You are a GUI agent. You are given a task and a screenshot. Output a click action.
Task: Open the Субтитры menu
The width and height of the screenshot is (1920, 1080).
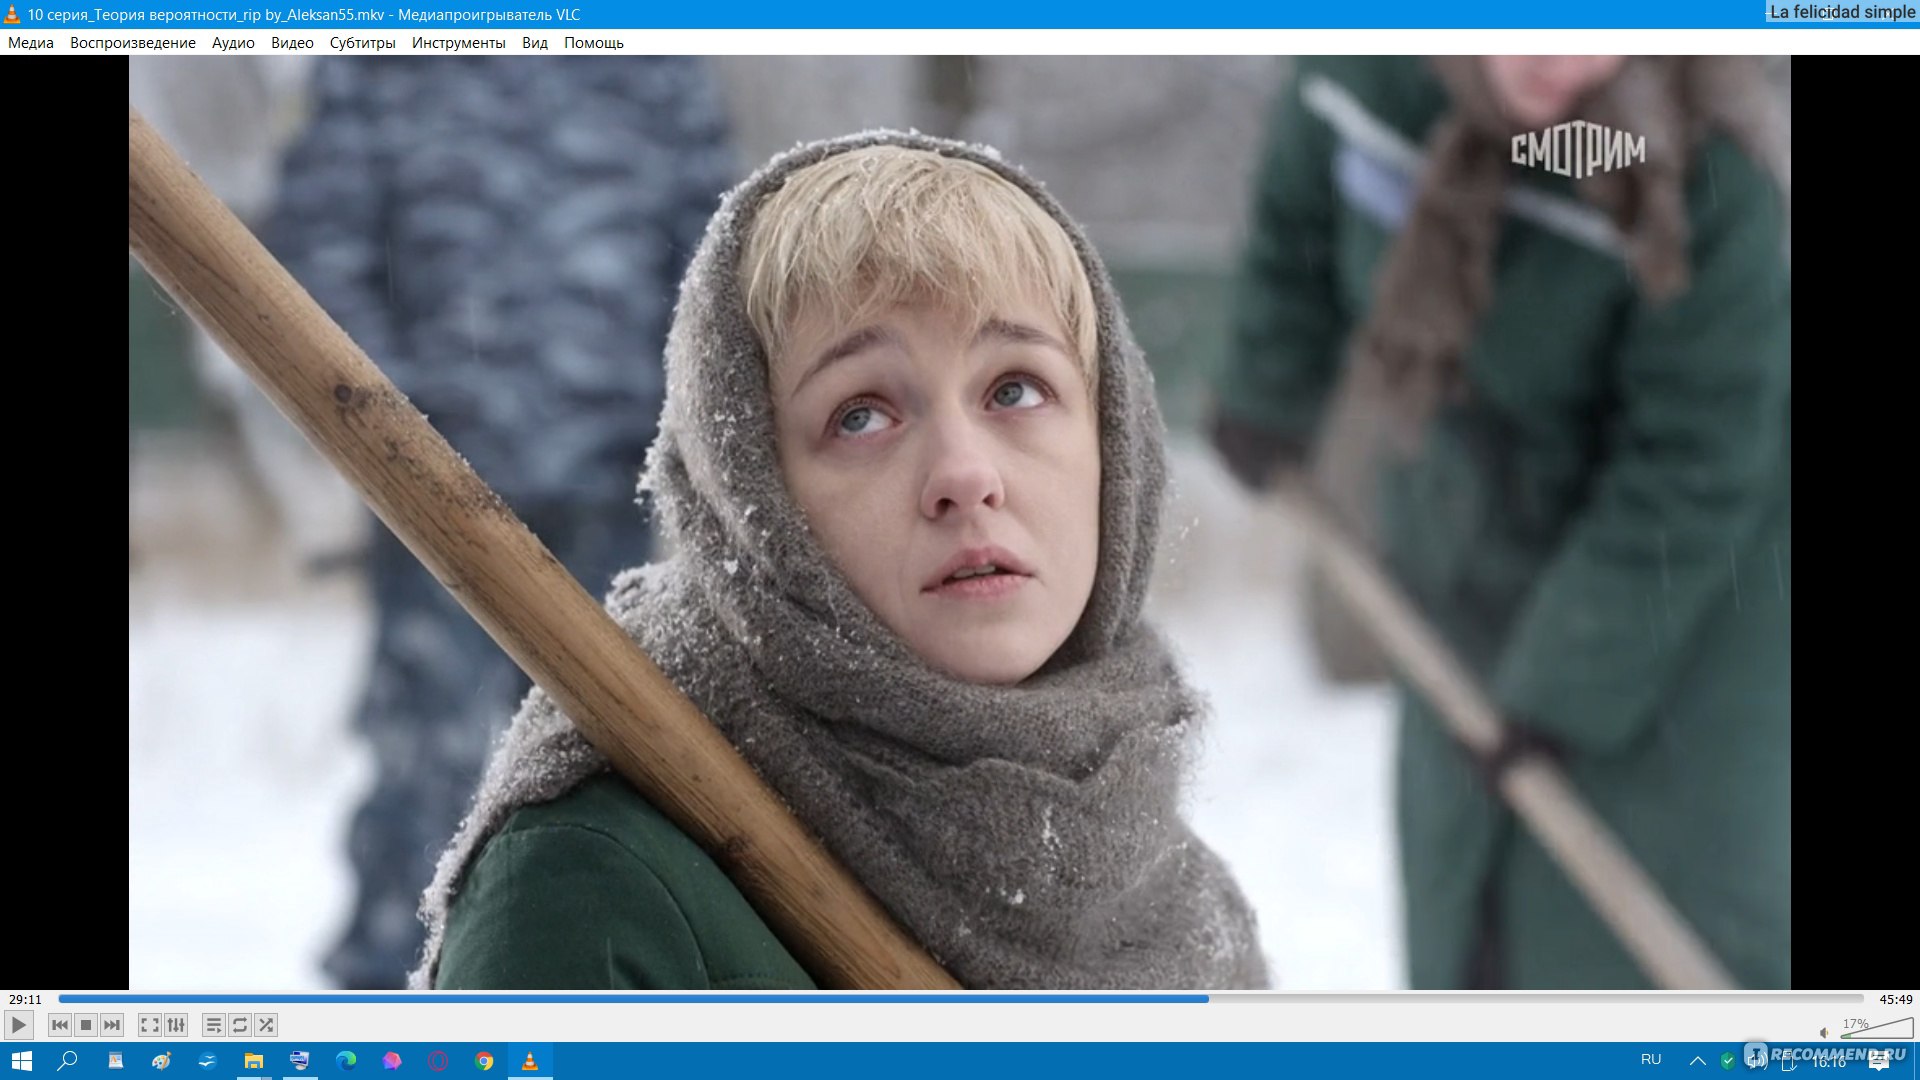click(x=362, y=43)
